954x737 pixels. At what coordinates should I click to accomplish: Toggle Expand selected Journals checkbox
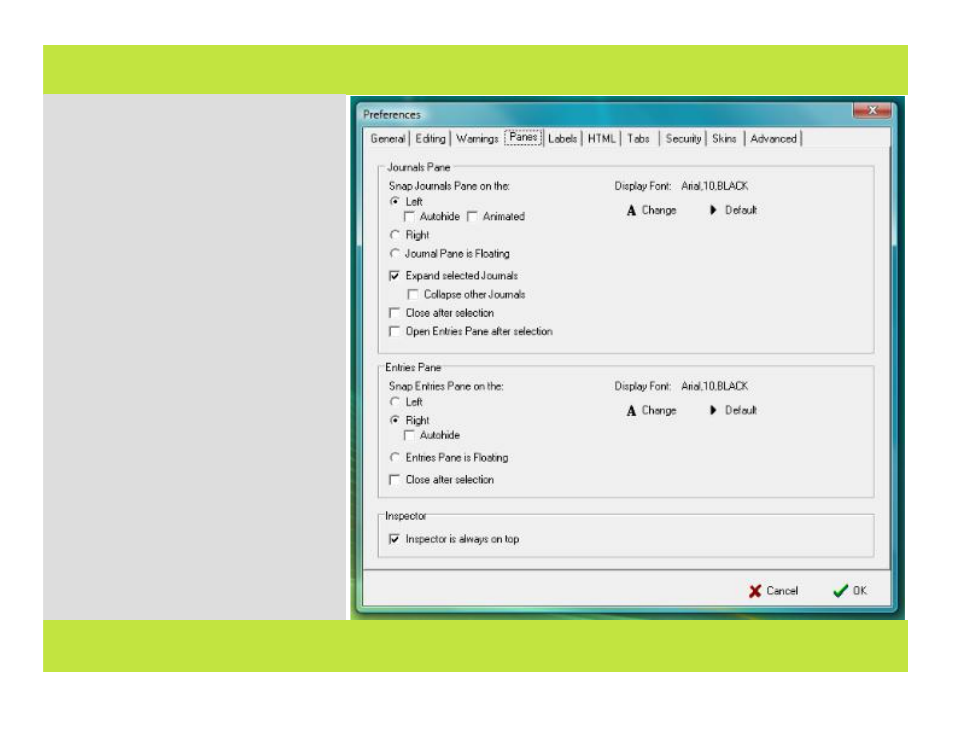point(395,276)
